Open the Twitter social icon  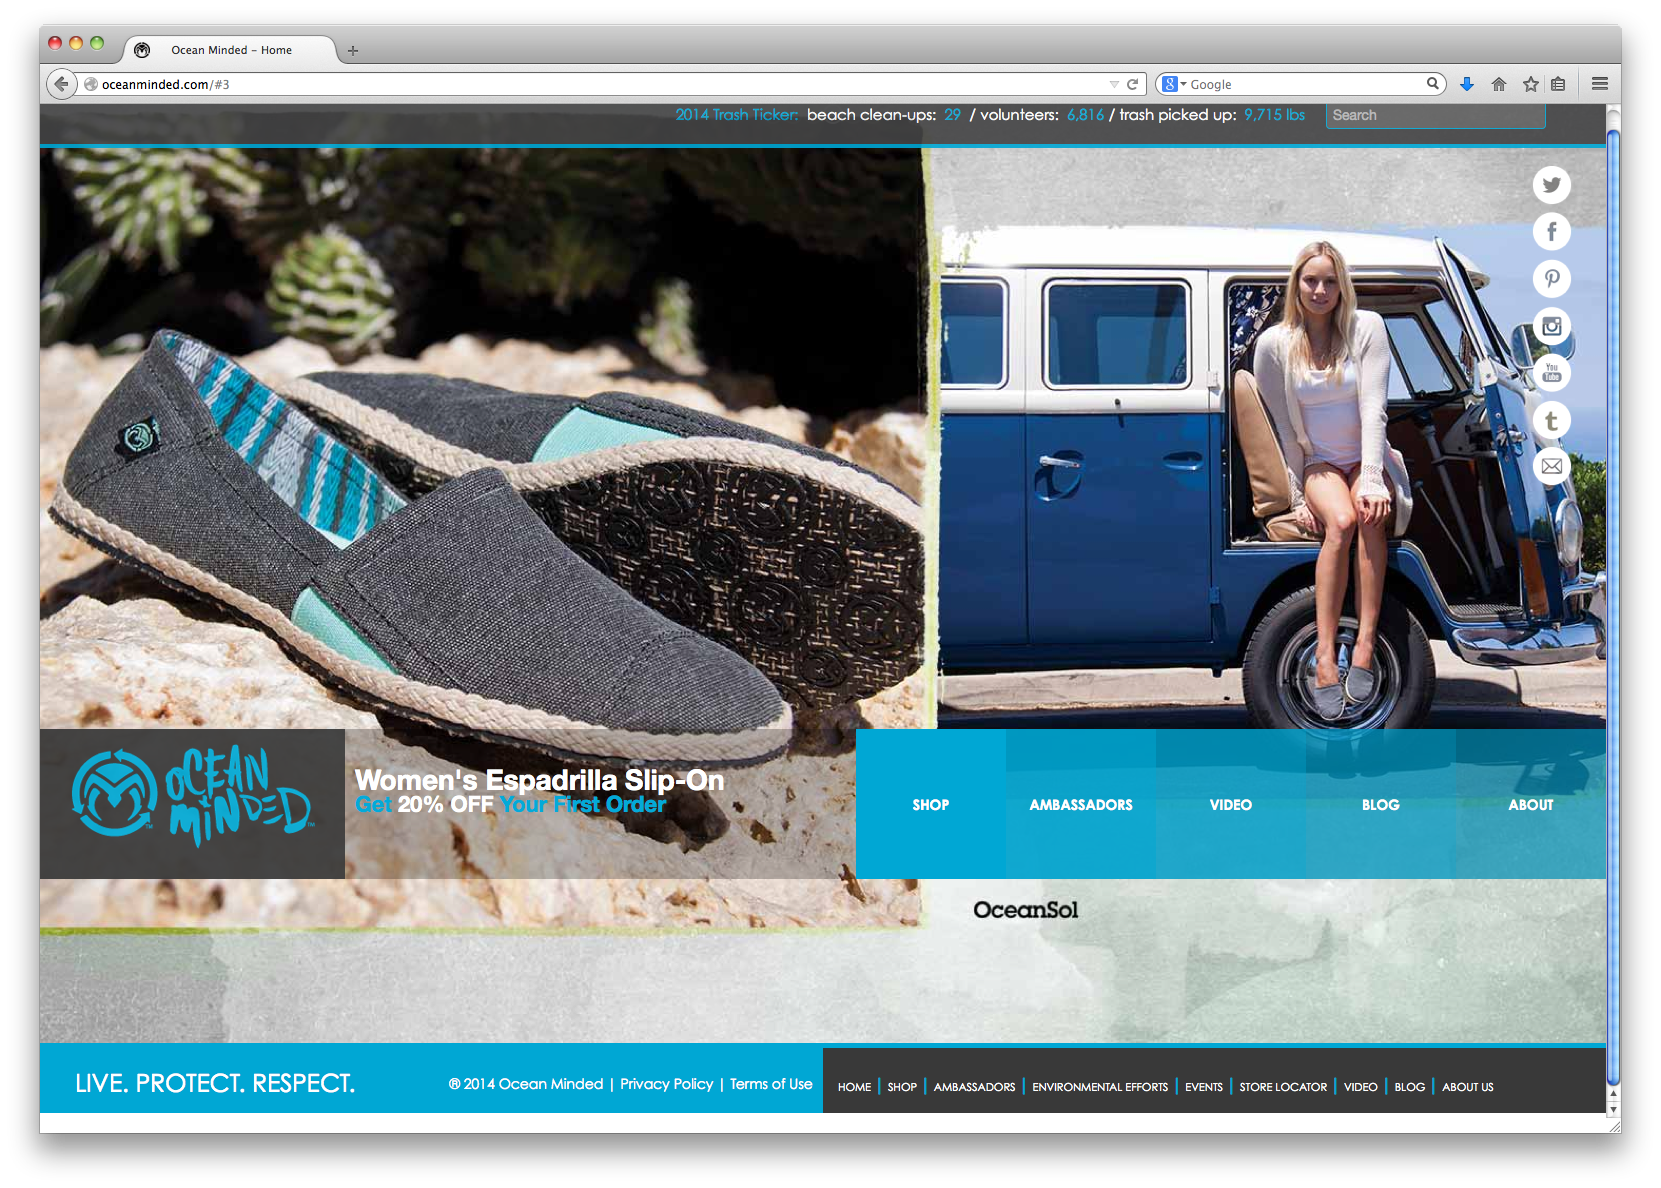[x=1551, y=185]
